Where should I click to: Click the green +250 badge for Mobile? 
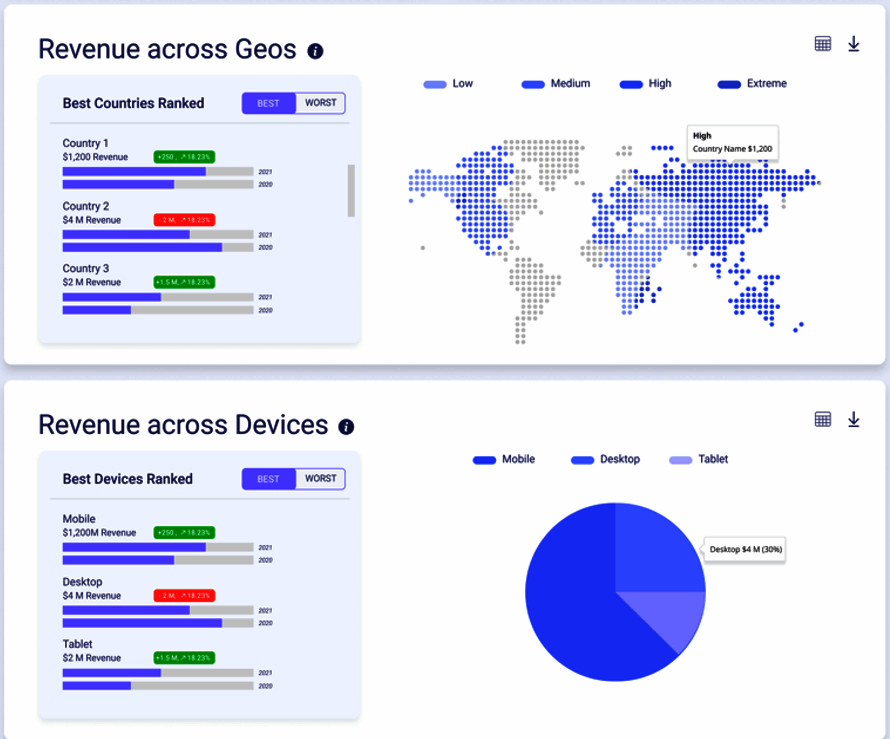pos(184,532)
